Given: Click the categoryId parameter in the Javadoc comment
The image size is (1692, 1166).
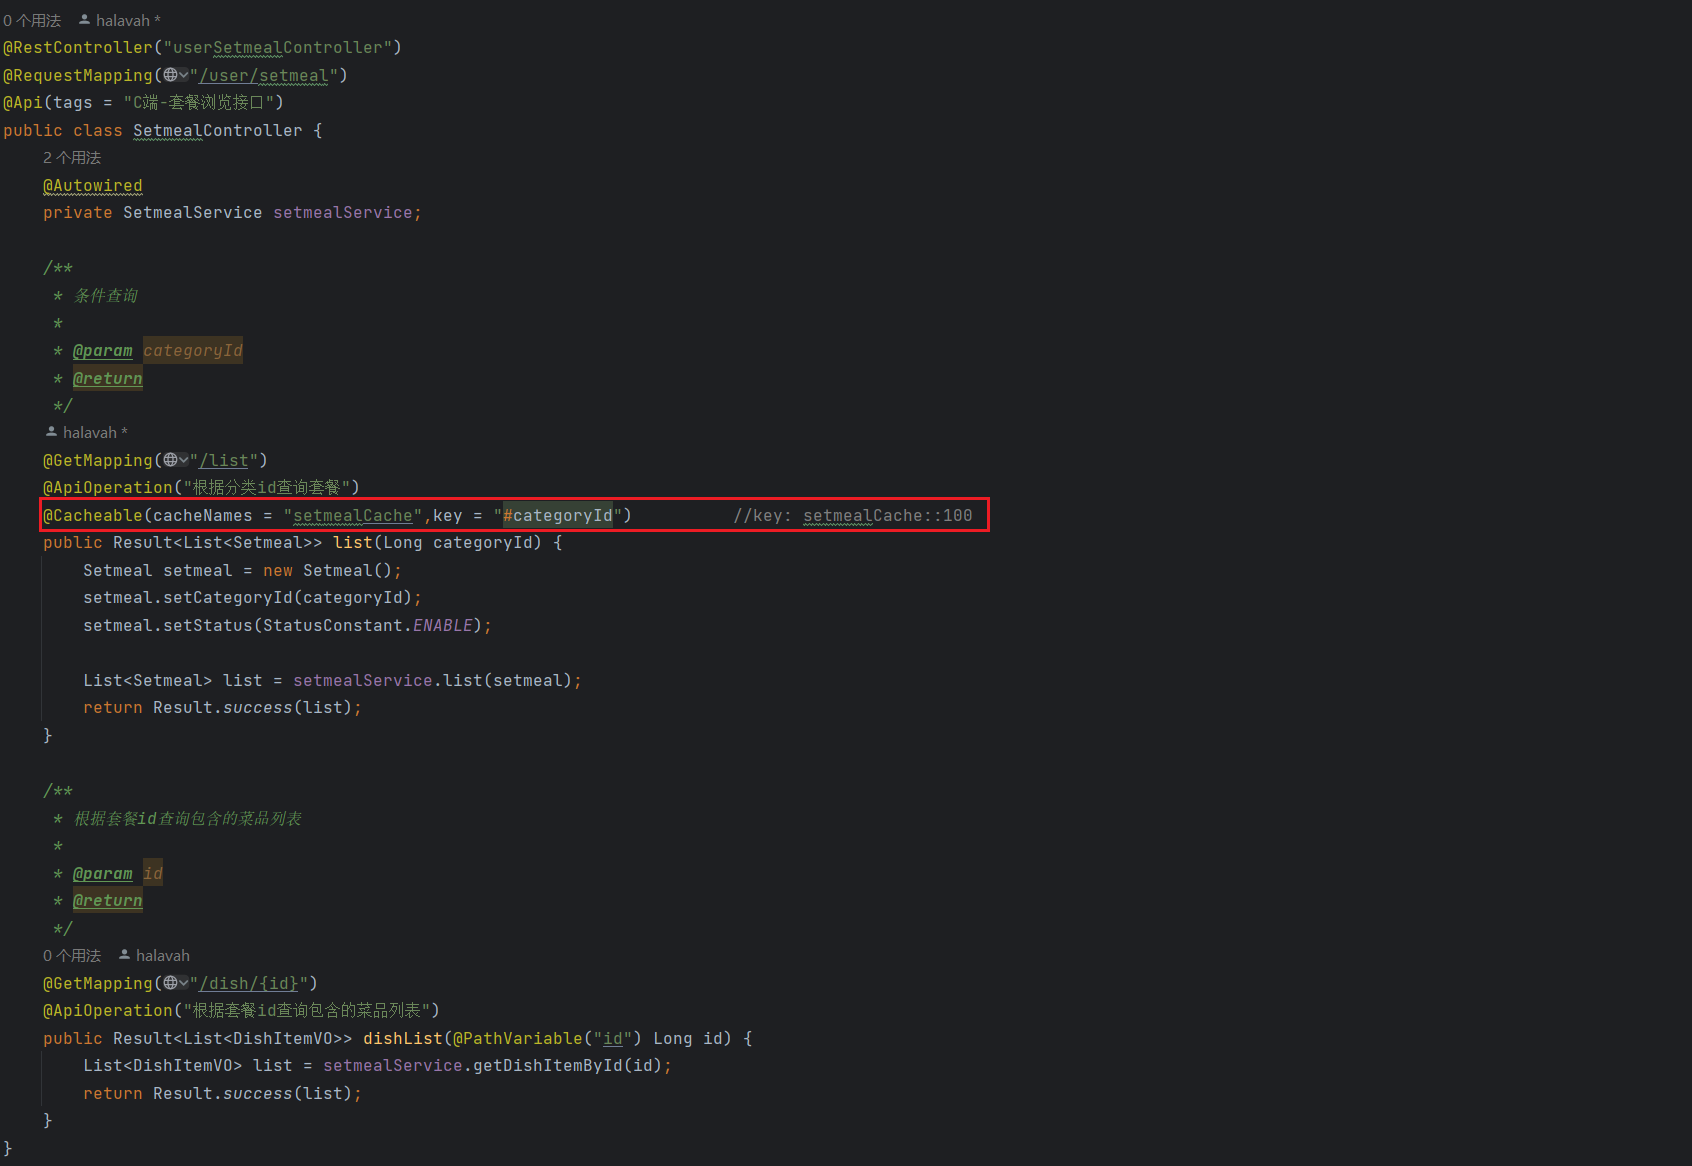Looking at the screenshot, I should point(192,351).
